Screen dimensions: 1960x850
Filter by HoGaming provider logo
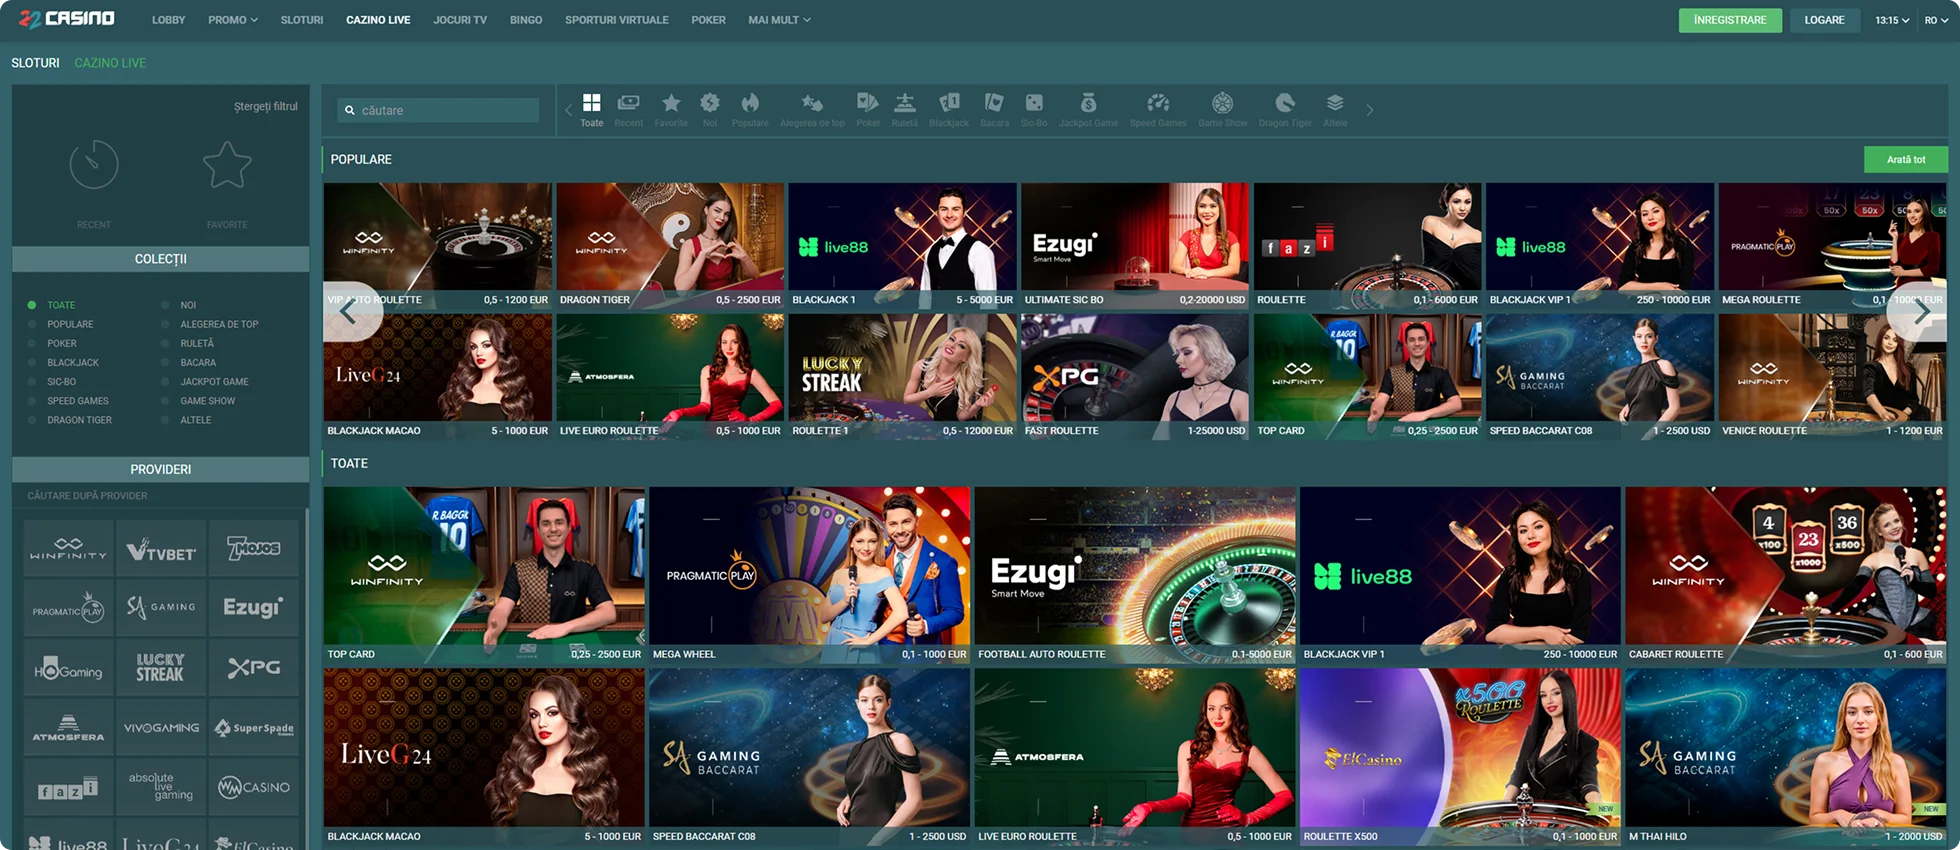(68, 668)
